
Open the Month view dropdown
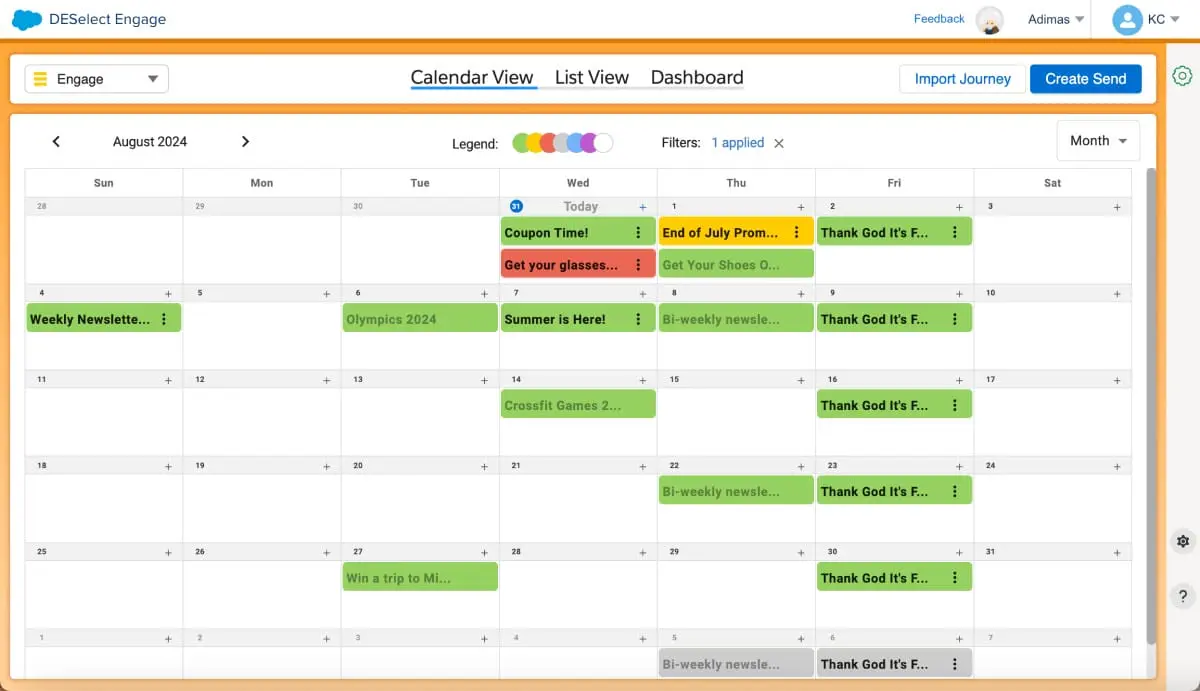click(1098, 141)
